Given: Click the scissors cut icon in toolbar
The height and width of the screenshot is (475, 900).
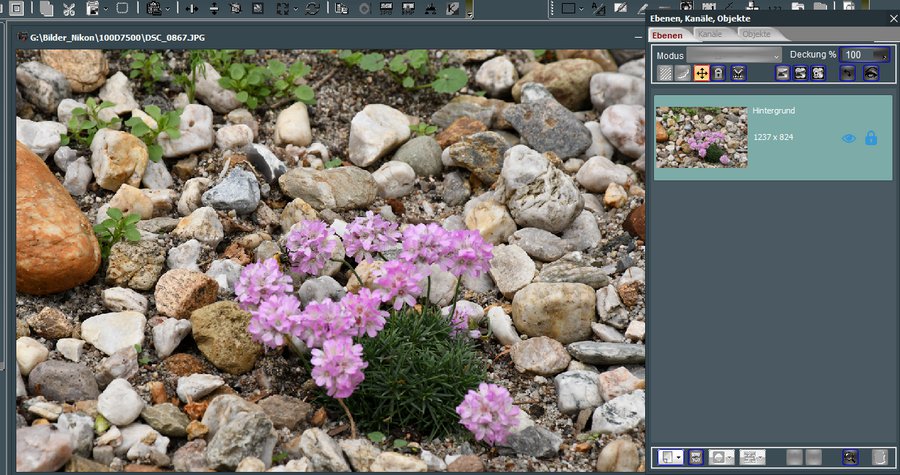Looking at the screenshot, I should (x=68, y=9).
